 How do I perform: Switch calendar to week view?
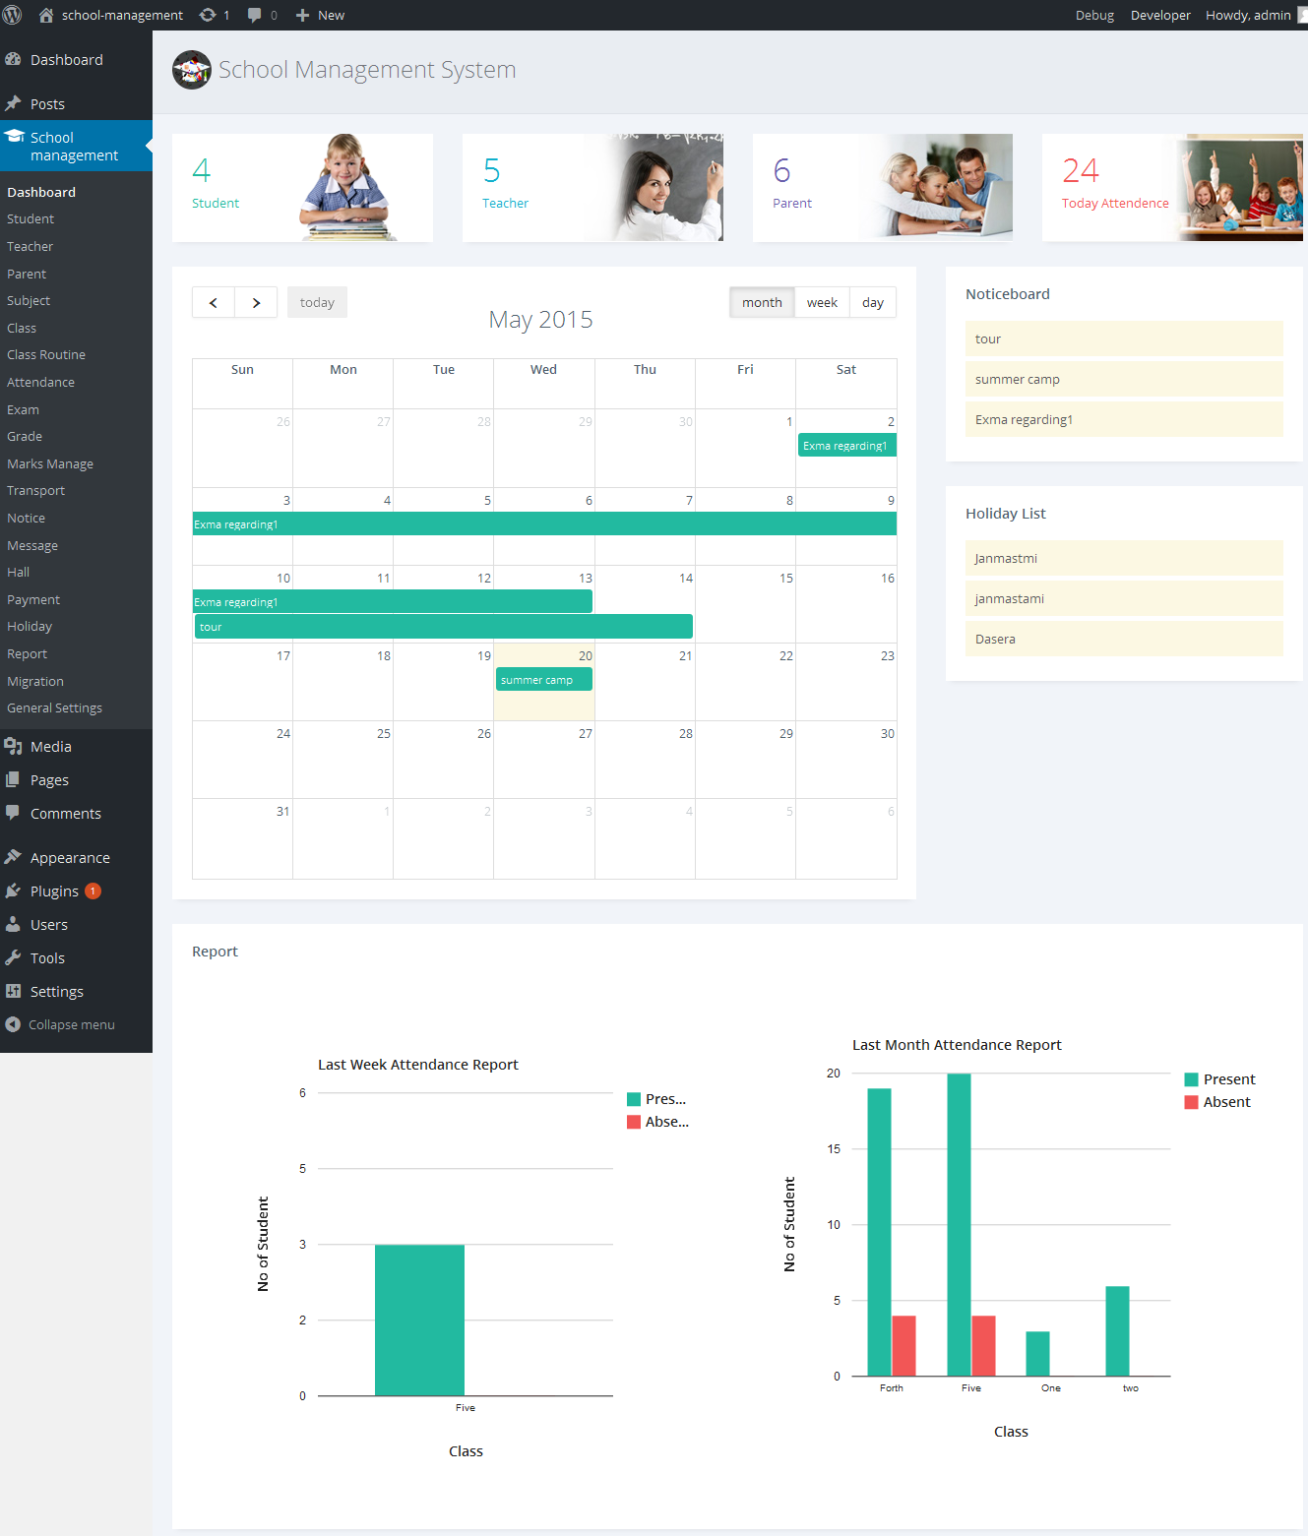click(x=822, y=302)
